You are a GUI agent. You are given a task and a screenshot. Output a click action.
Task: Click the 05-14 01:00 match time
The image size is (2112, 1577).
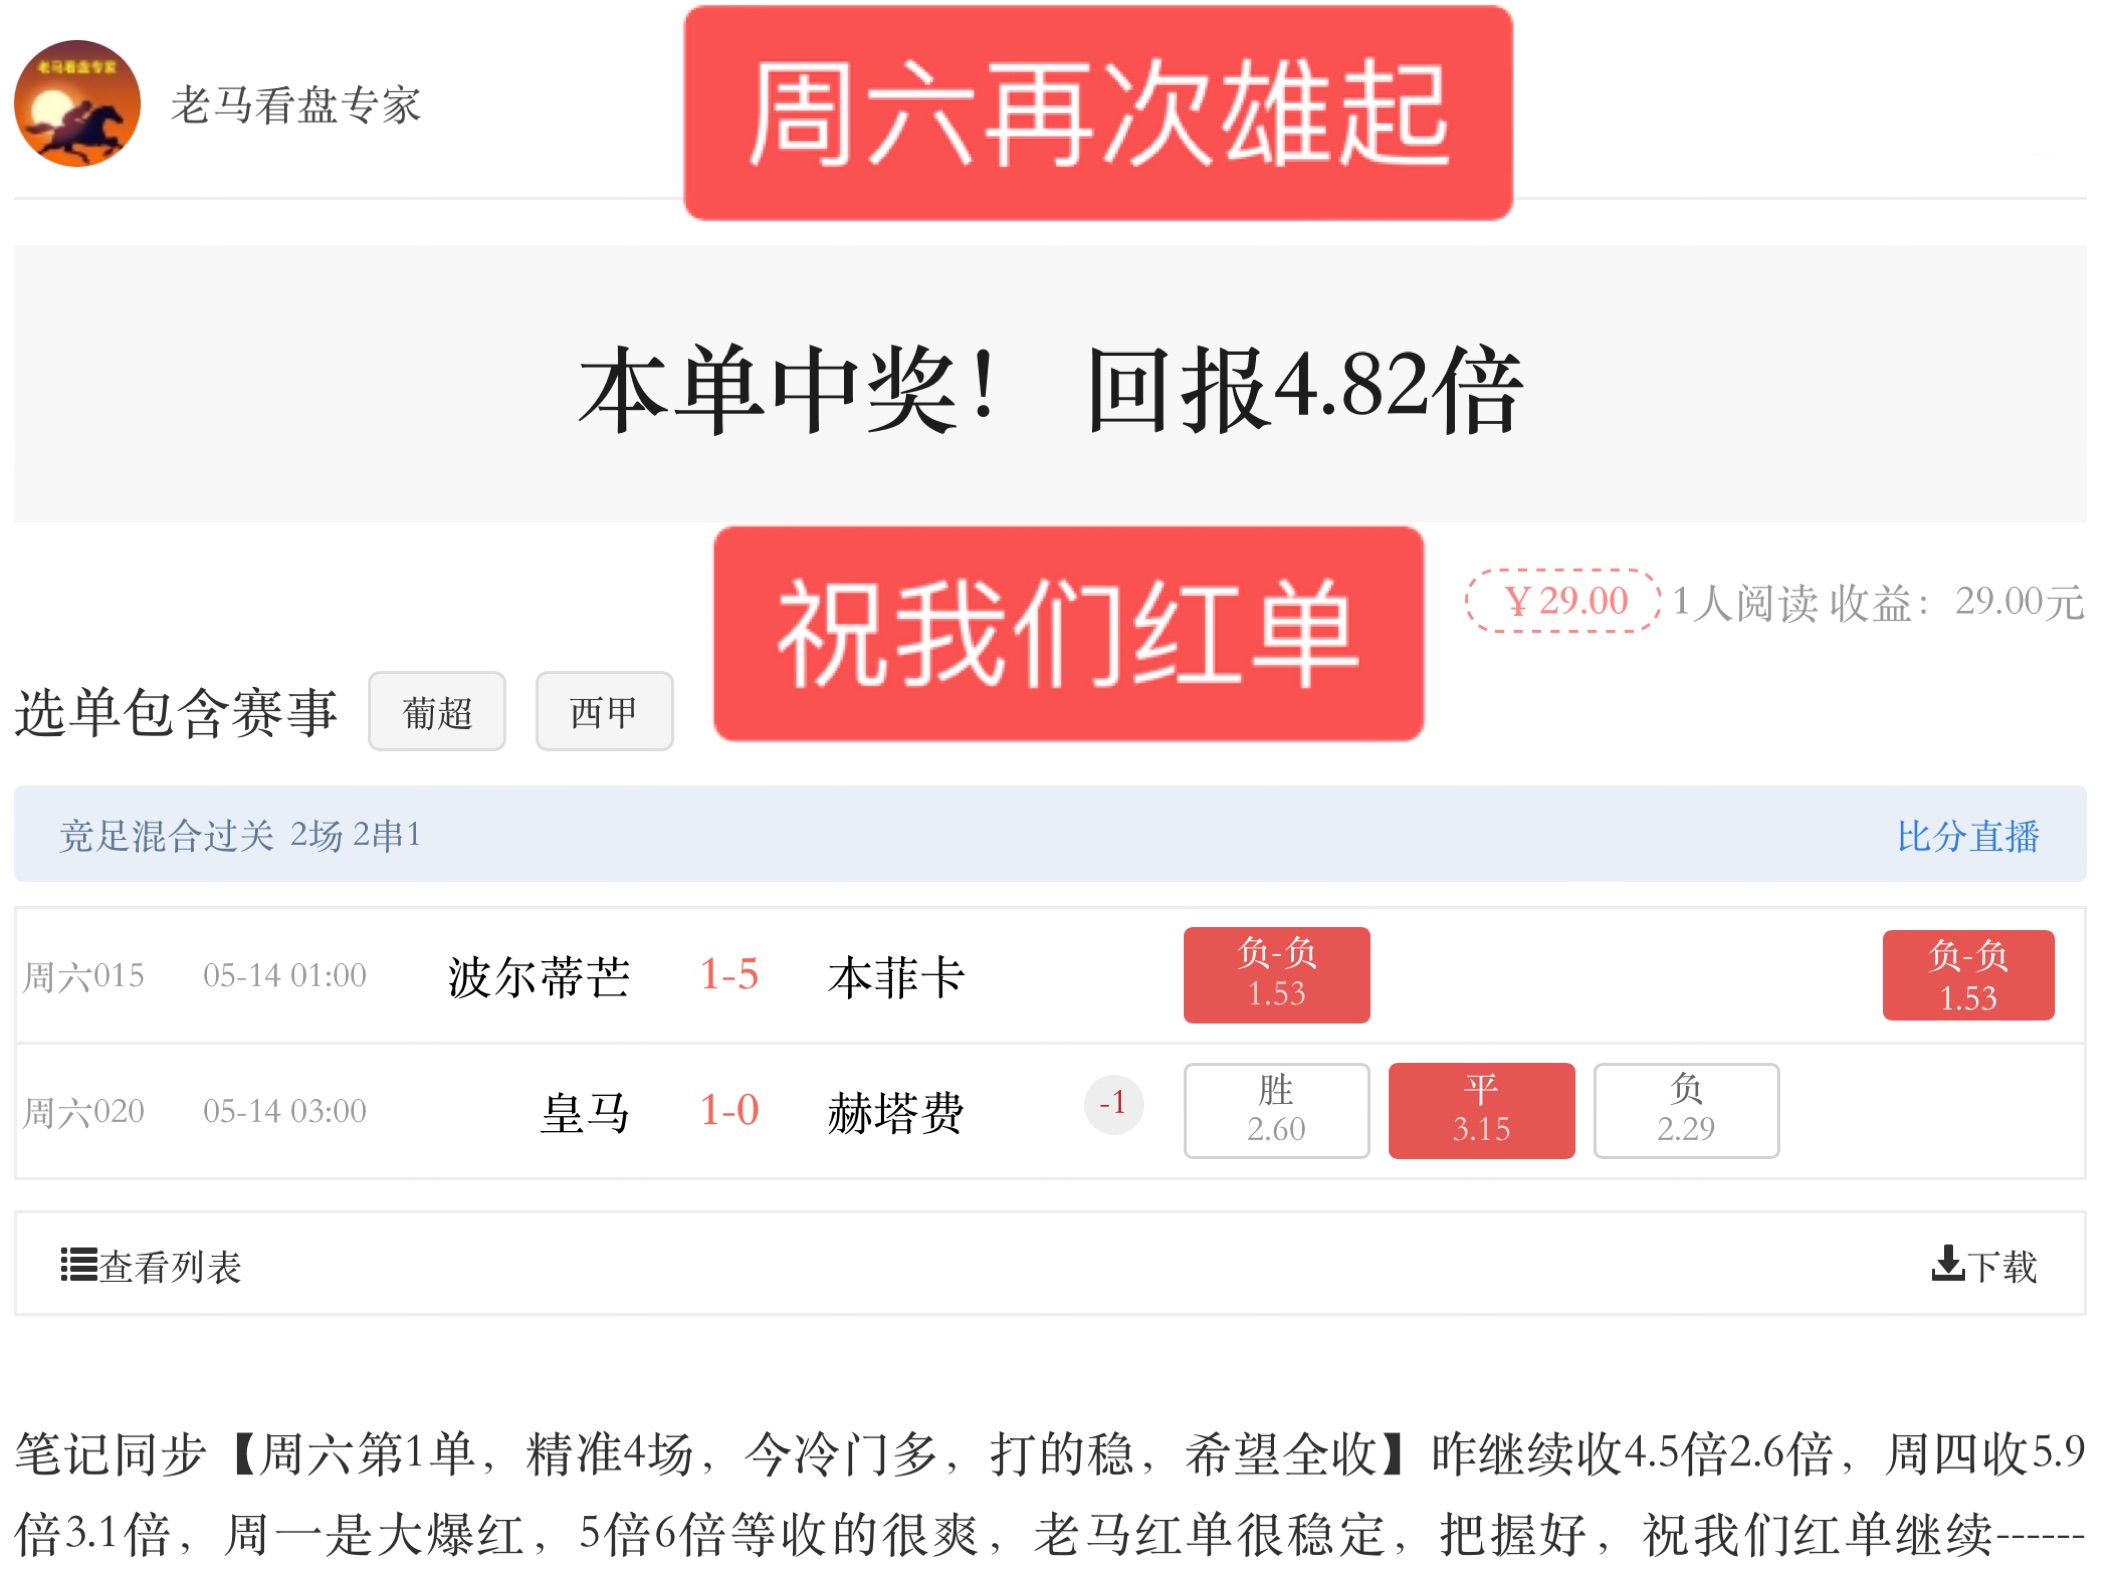point(285,975)
